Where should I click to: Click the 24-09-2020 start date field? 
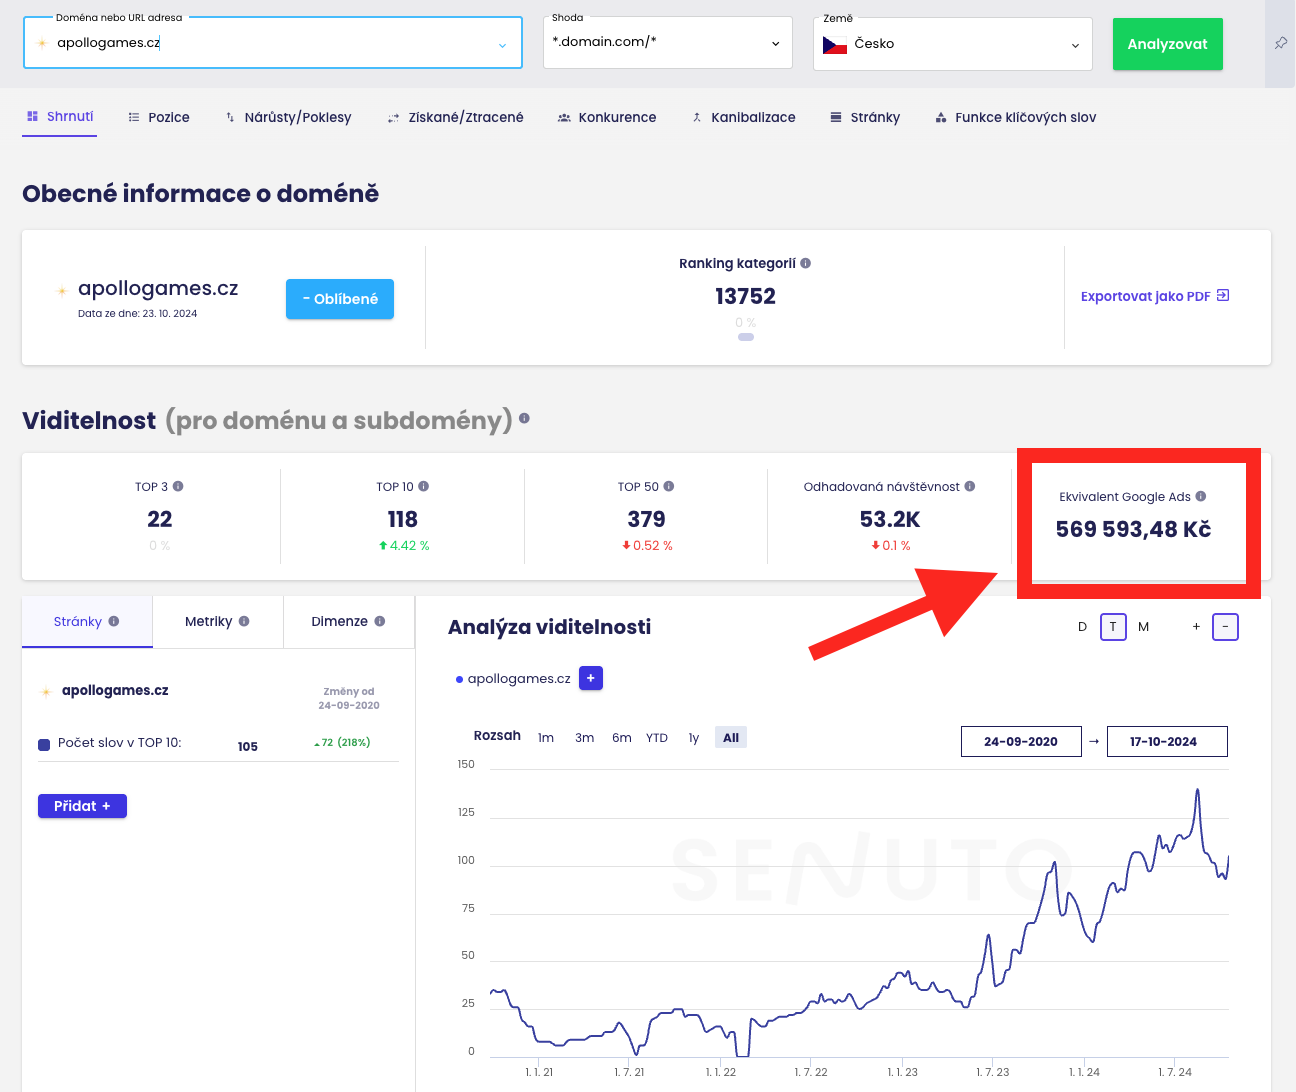[1021, 741]
